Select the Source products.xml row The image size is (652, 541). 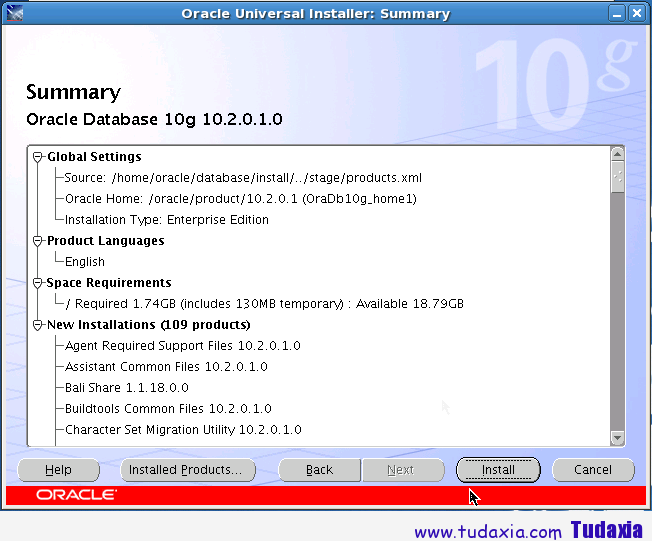pos(243,178)
